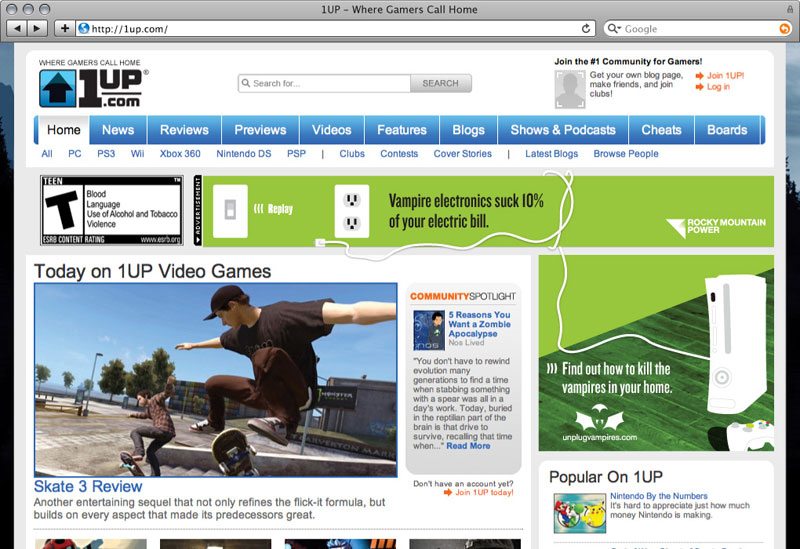Open the Shows & Podcasts tab
The width and height of the screenshot is (800, 549).
[x=563, y=130]
